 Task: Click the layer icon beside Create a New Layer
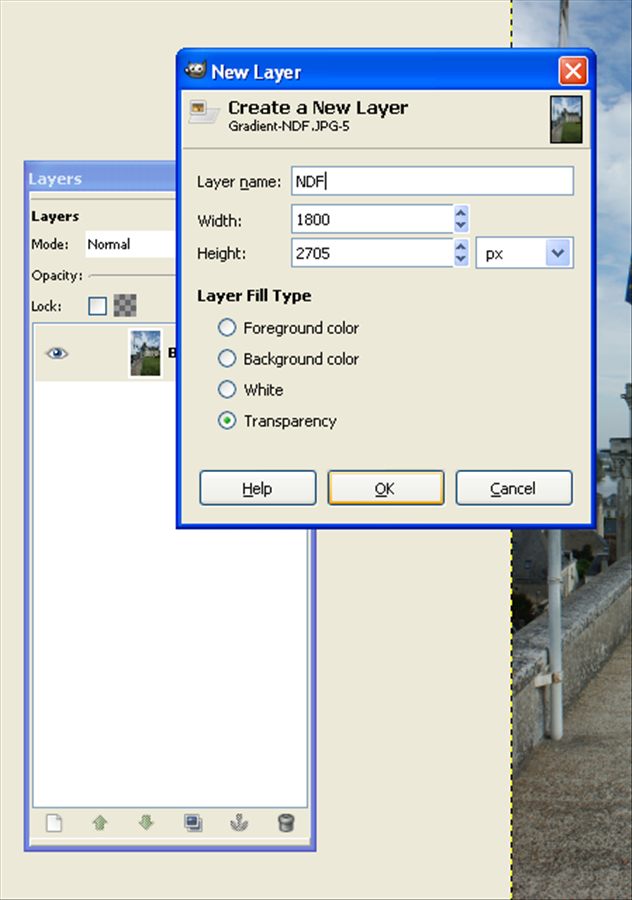pyautogui.click(x=204, y=112)
